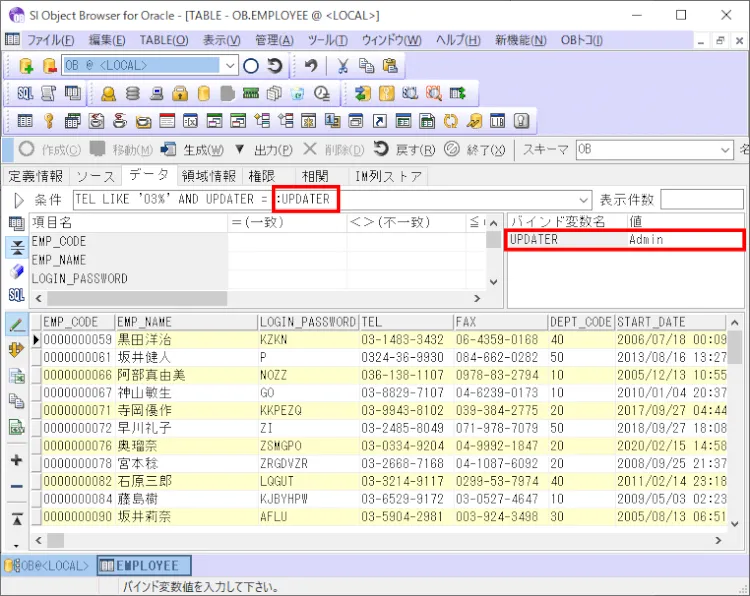Open the TABLE(O) menu

(x=164, y=40)
